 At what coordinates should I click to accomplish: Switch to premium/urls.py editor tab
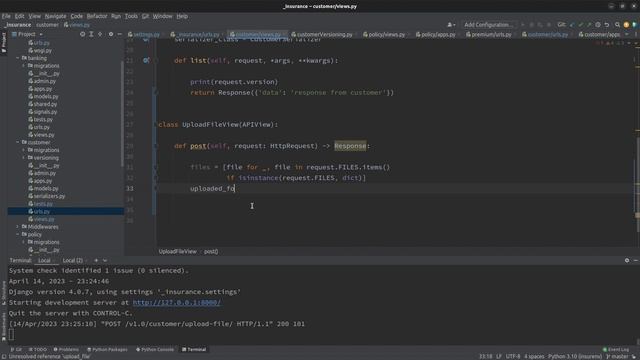(489, 35)
